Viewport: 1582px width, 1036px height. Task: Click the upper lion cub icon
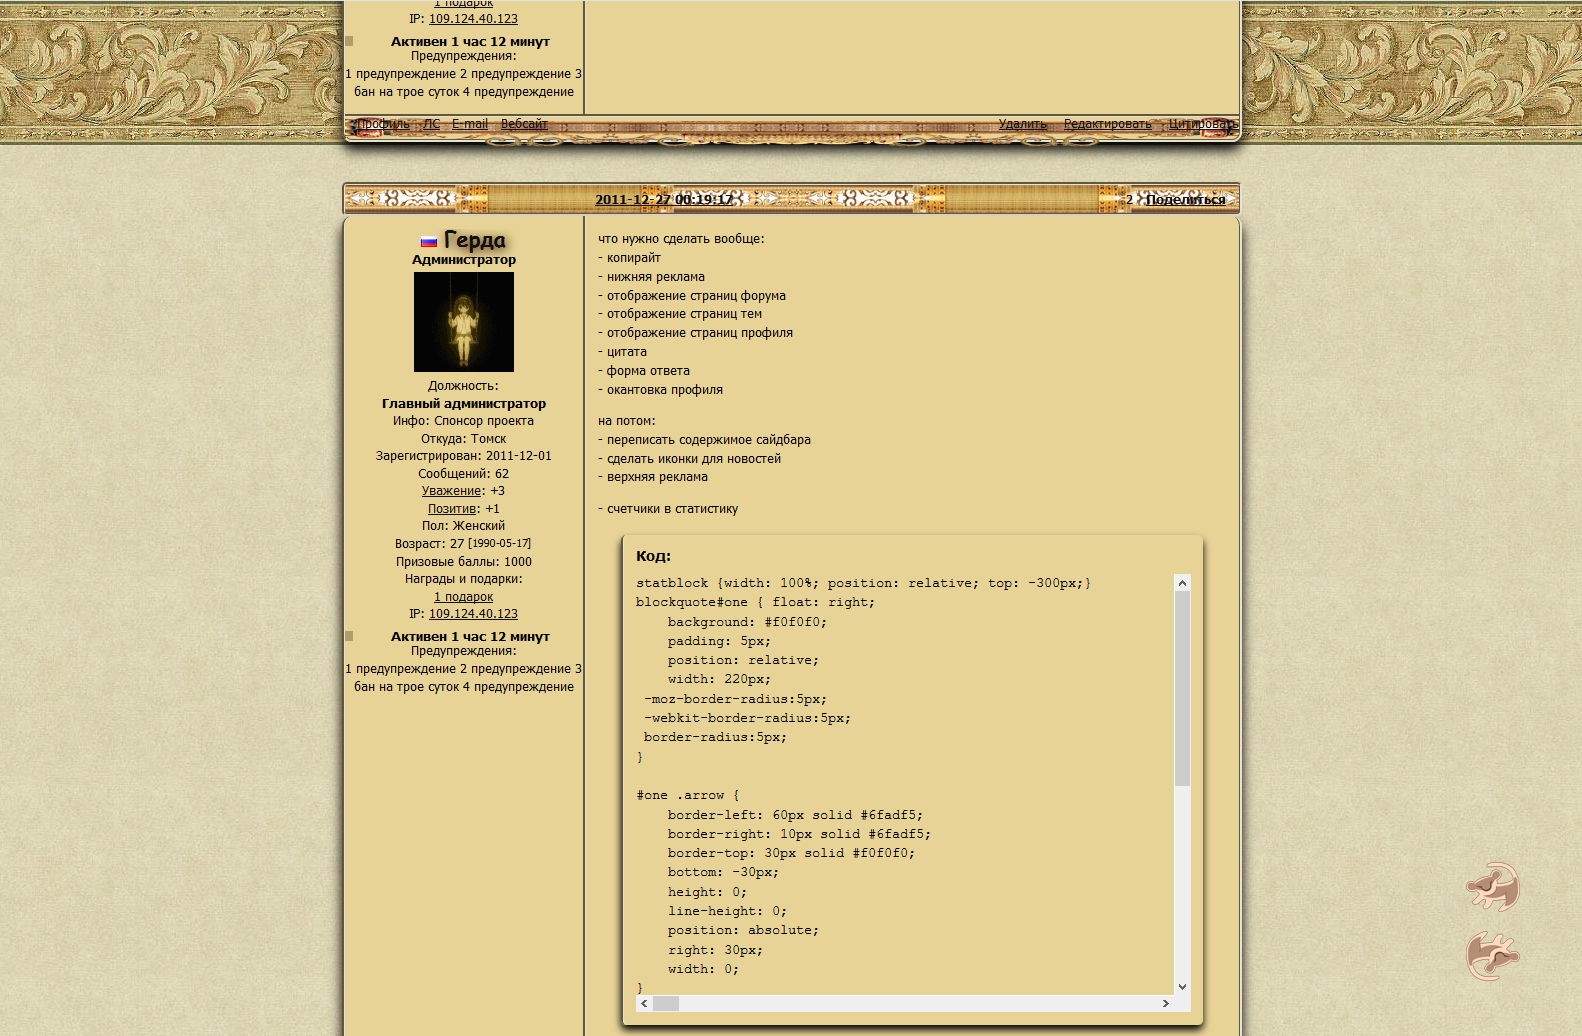[x=1492, y=886]
